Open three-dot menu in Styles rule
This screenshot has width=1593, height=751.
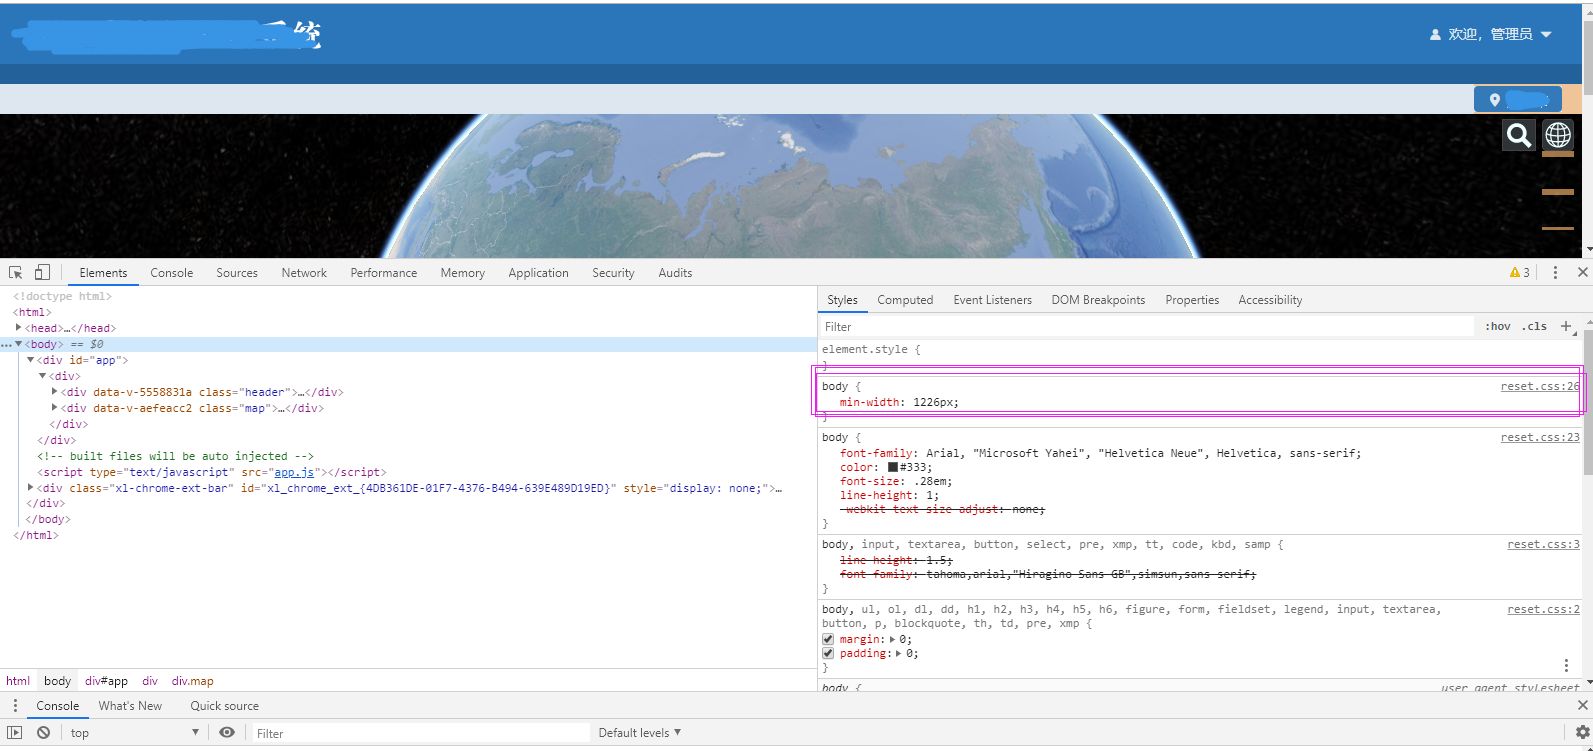[x=1566, y=665]
